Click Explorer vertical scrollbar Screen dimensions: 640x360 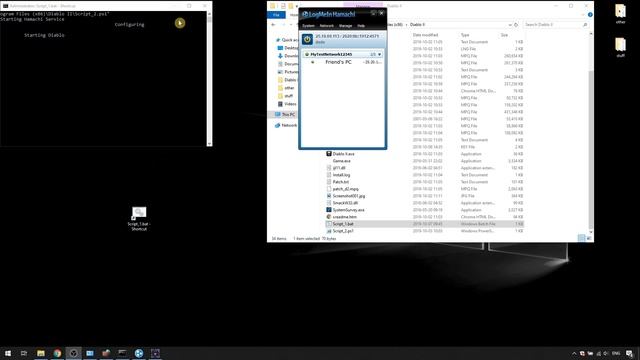(591, 149)
